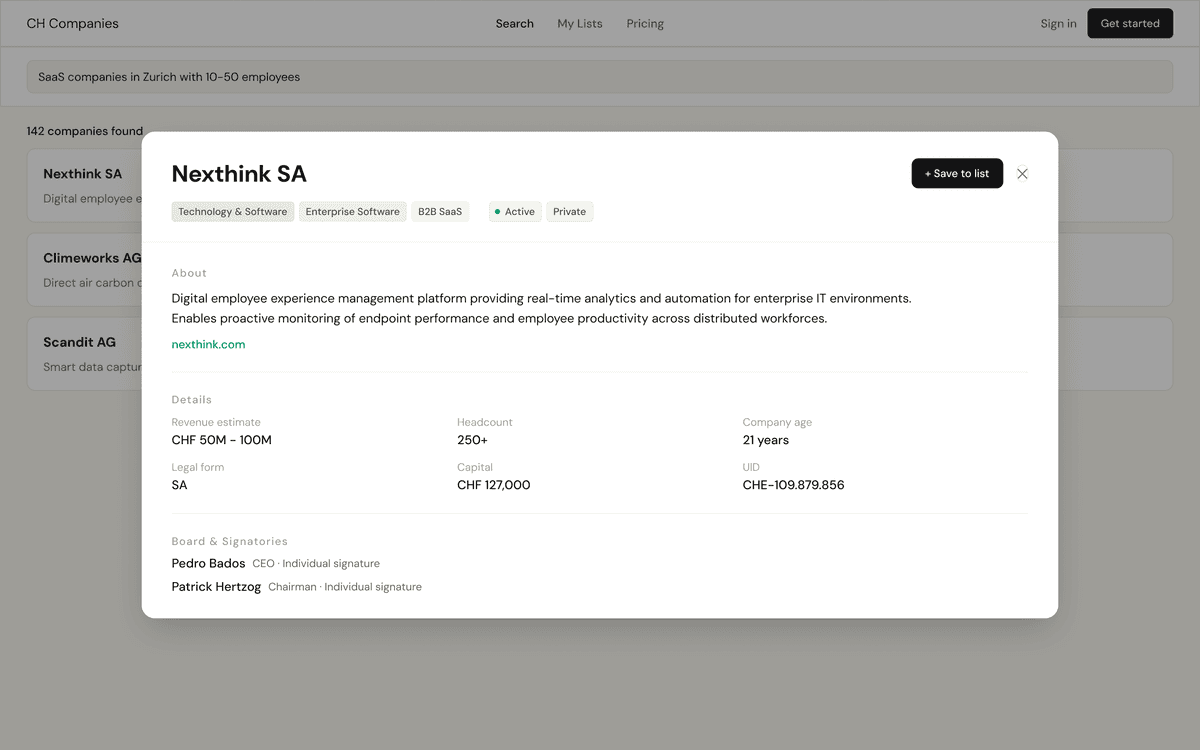1200x750 pixels.
Task: Close the Nexthink SA details dialog
Action: pyautogui.click(x=1022, y=173)
